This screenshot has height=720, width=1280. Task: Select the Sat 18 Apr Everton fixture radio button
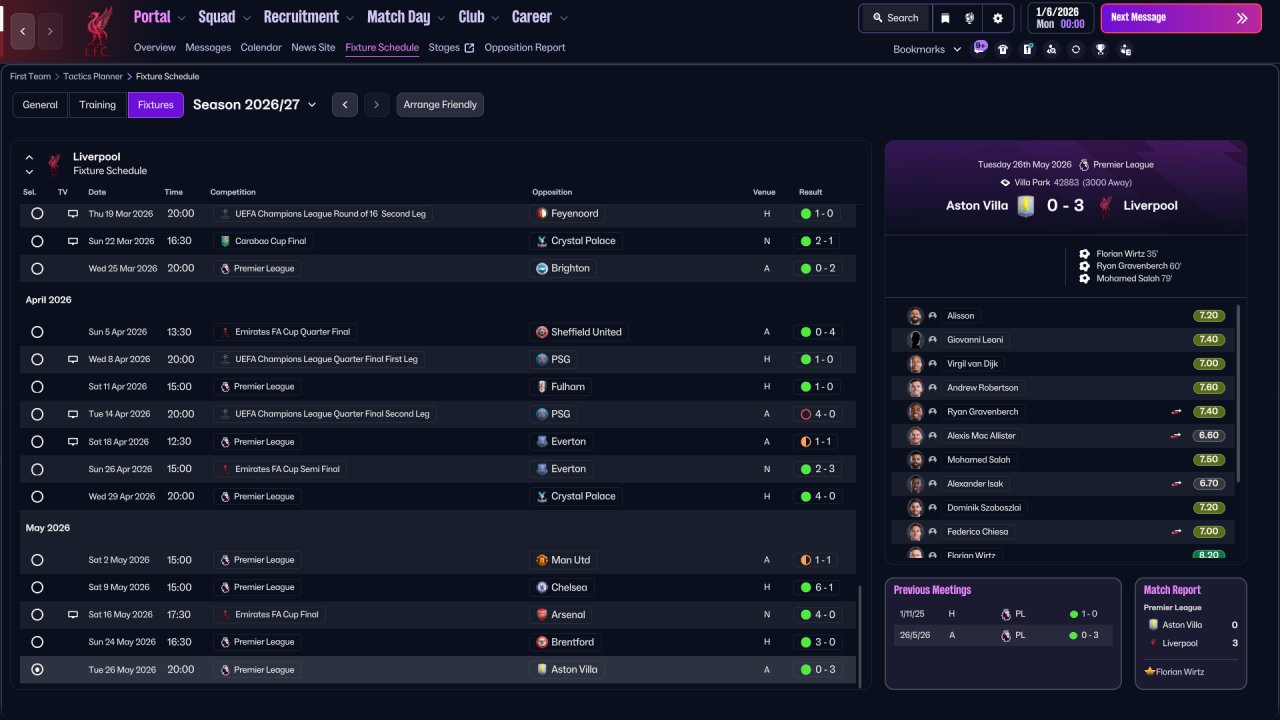[37, 442]
